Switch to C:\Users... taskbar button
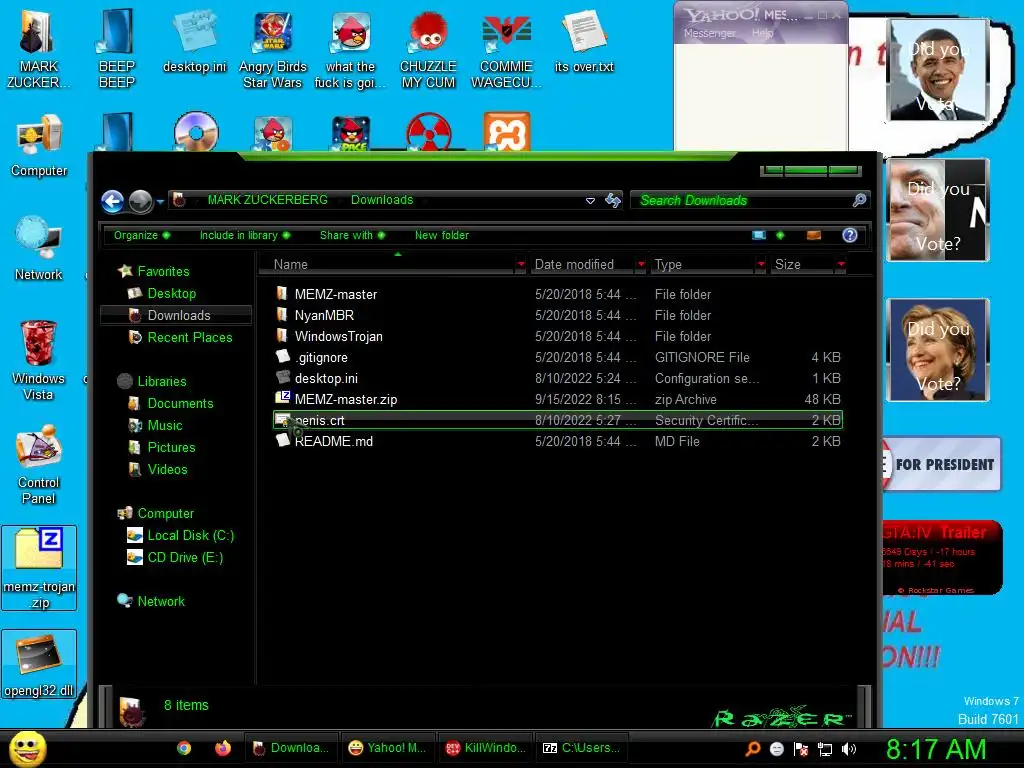Image resolution: width=1024 pixels, height=768 pixels. click(x=582, y=748)
